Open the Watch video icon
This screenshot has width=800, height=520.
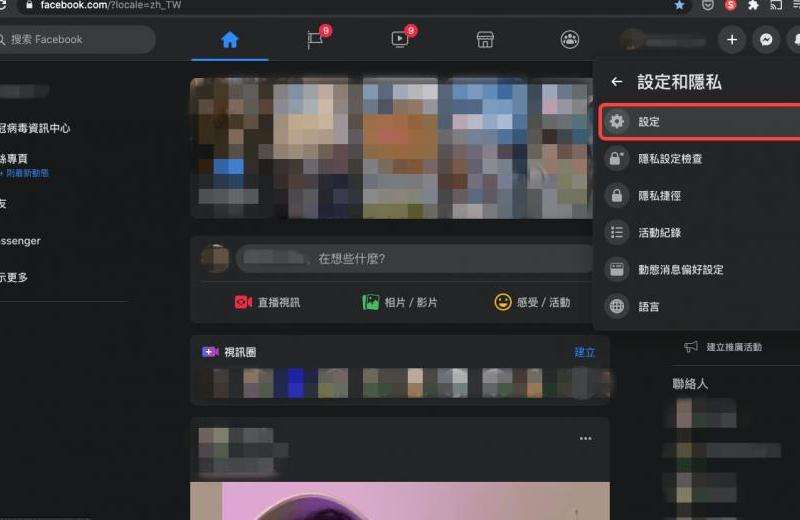tap(400, 40)
